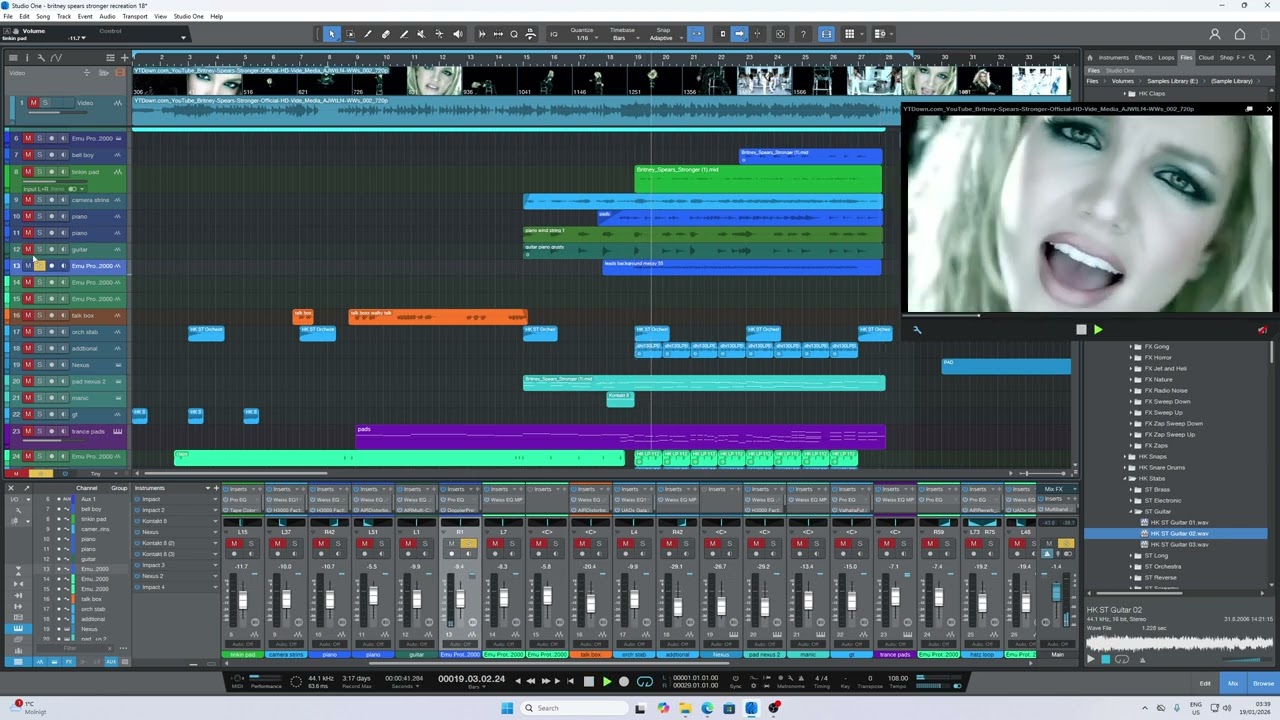Mute the piano track 10
Image resolution: width=1280 pixels, height=720 pixels.
point(28,216)
